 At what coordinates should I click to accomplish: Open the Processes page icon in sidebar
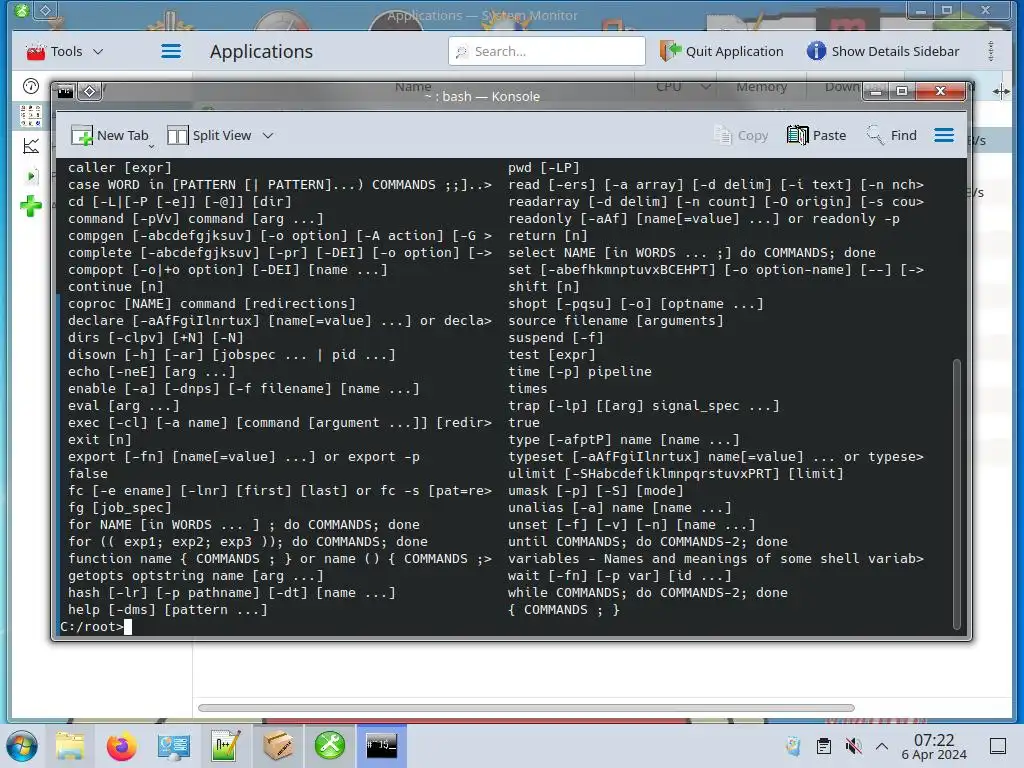[31, 176]
